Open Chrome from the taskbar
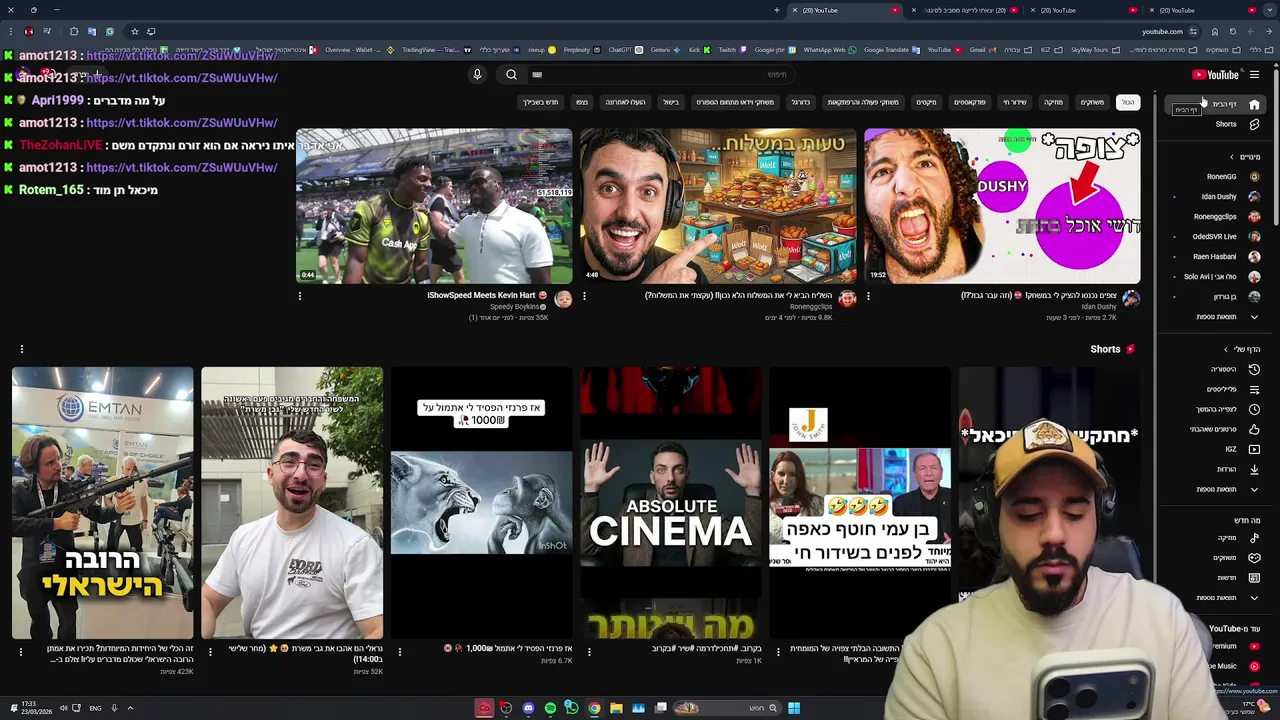Viewport: 1280px width, 720px height. (594, 708)
